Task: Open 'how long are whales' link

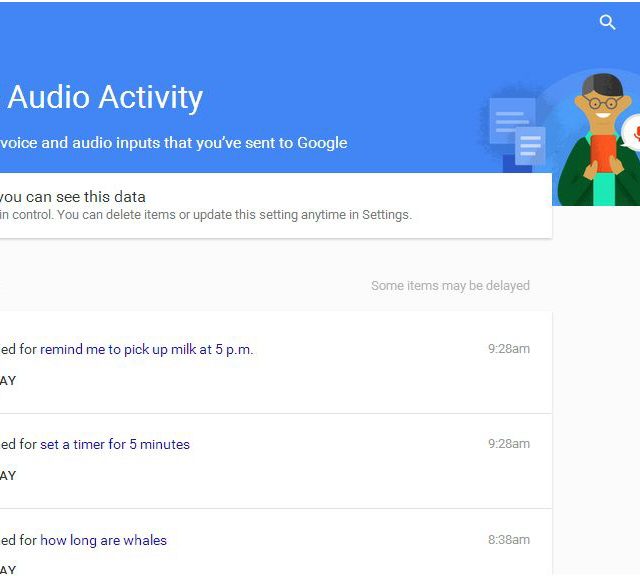Action: pyautogui.click(x=103, y=540)
